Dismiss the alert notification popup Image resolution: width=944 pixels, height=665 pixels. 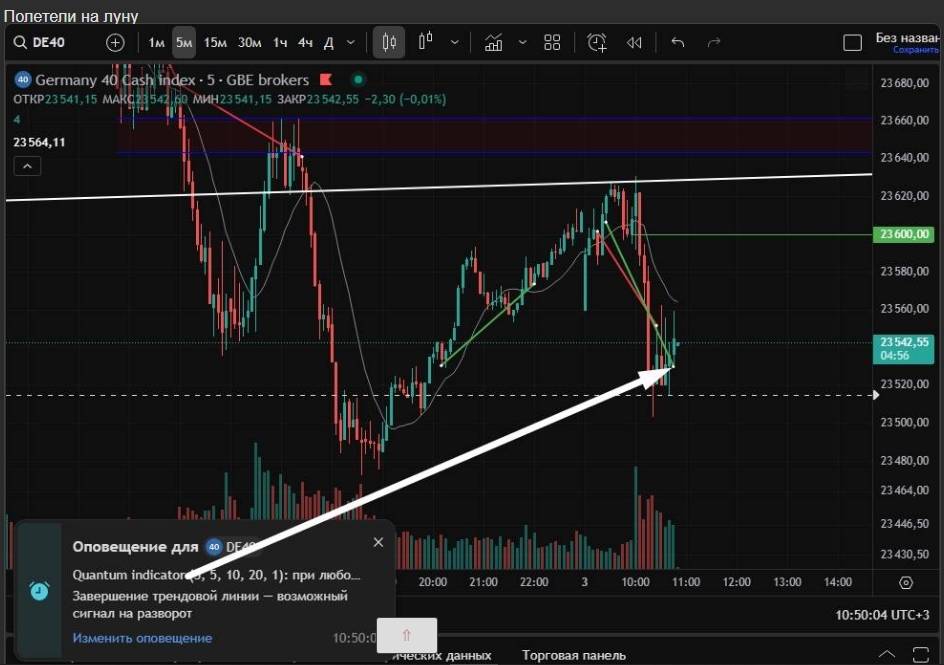(x=378, y=542)
